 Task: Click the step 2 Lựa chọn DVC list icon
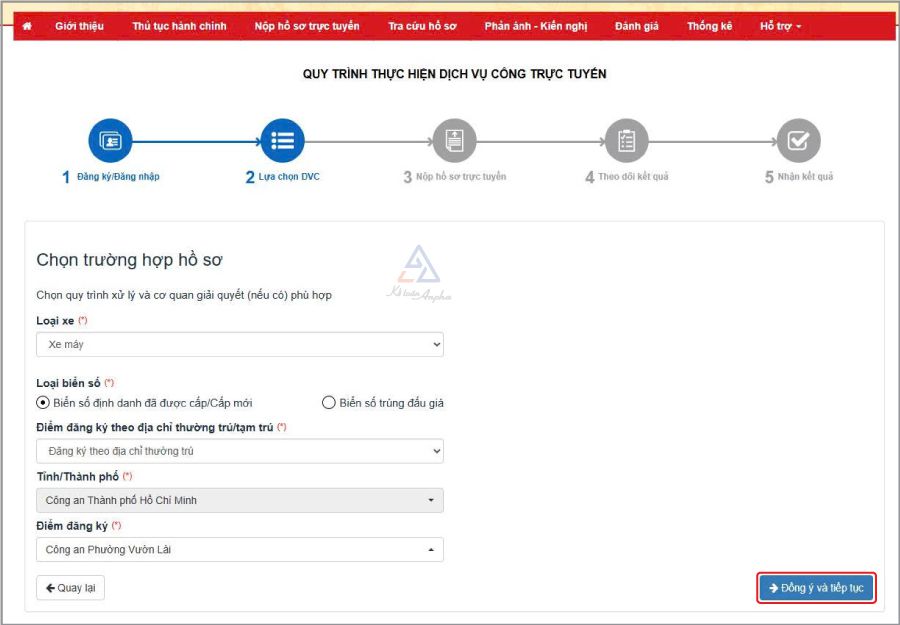point(282,141)
